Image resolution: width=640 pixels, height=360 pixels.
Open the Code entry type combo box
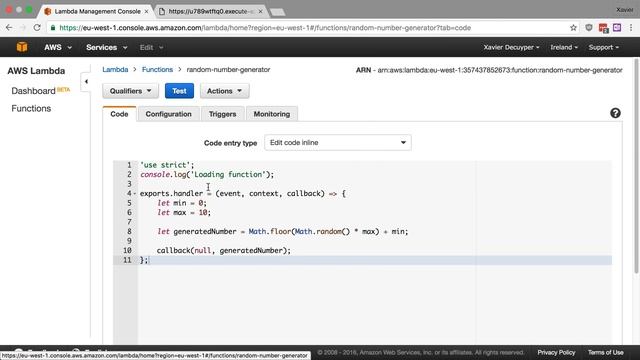coord(338,142)
